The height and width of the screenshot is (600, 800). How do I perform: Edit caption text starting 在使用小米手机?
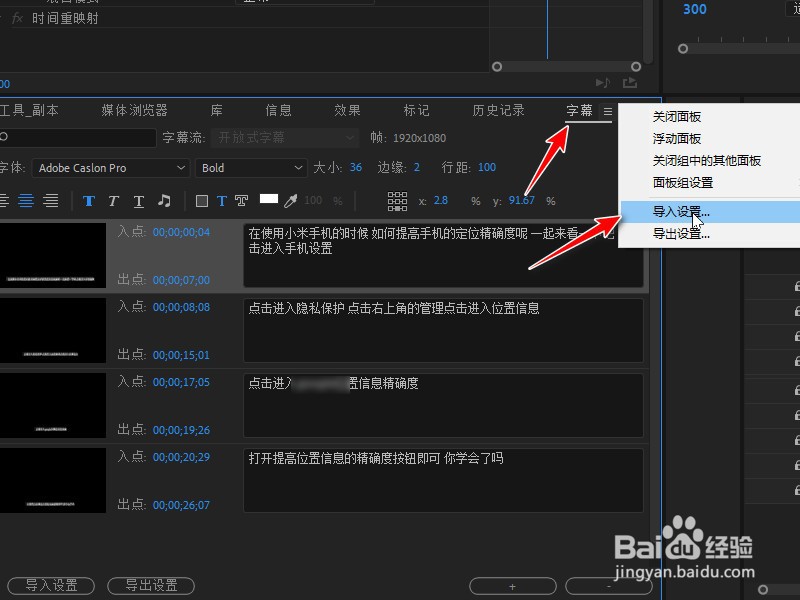pos(443,255)
